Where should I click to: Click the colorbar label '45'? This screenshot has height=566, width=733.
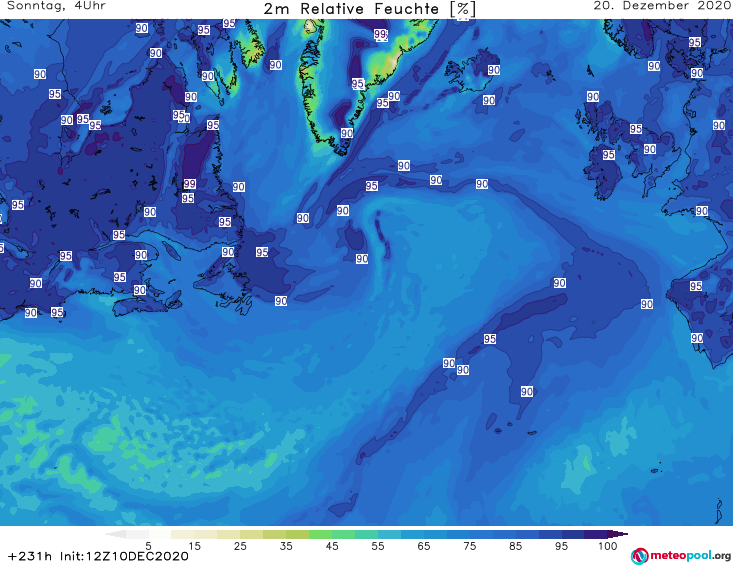coord(332,546)
